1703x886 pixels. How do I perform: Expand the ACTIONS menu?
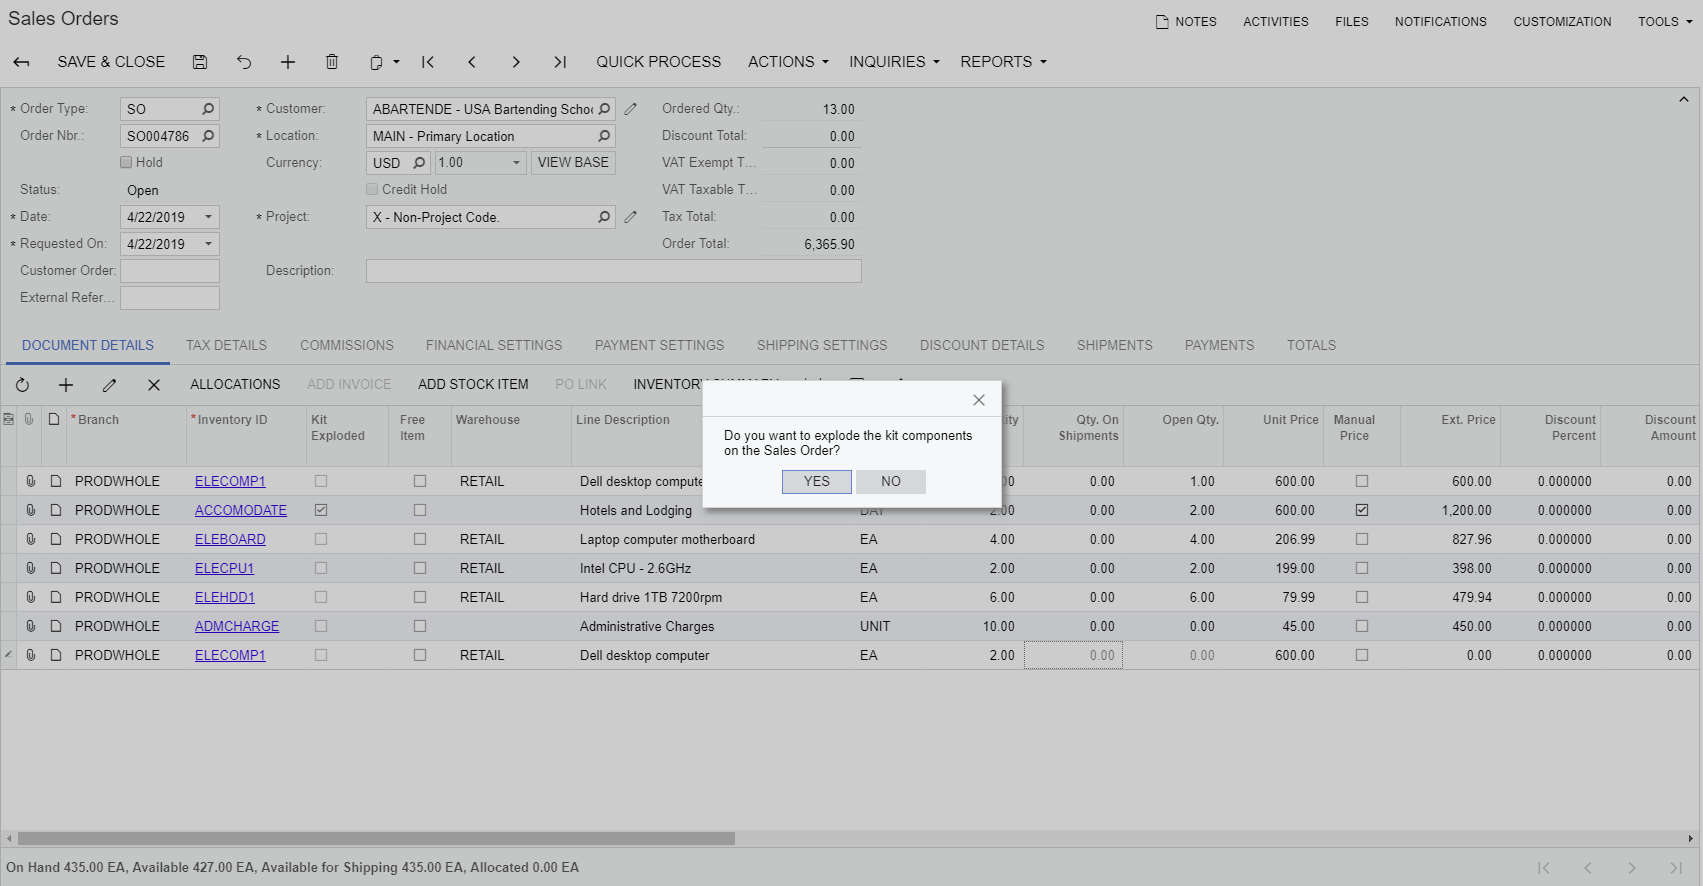[788, 62]
